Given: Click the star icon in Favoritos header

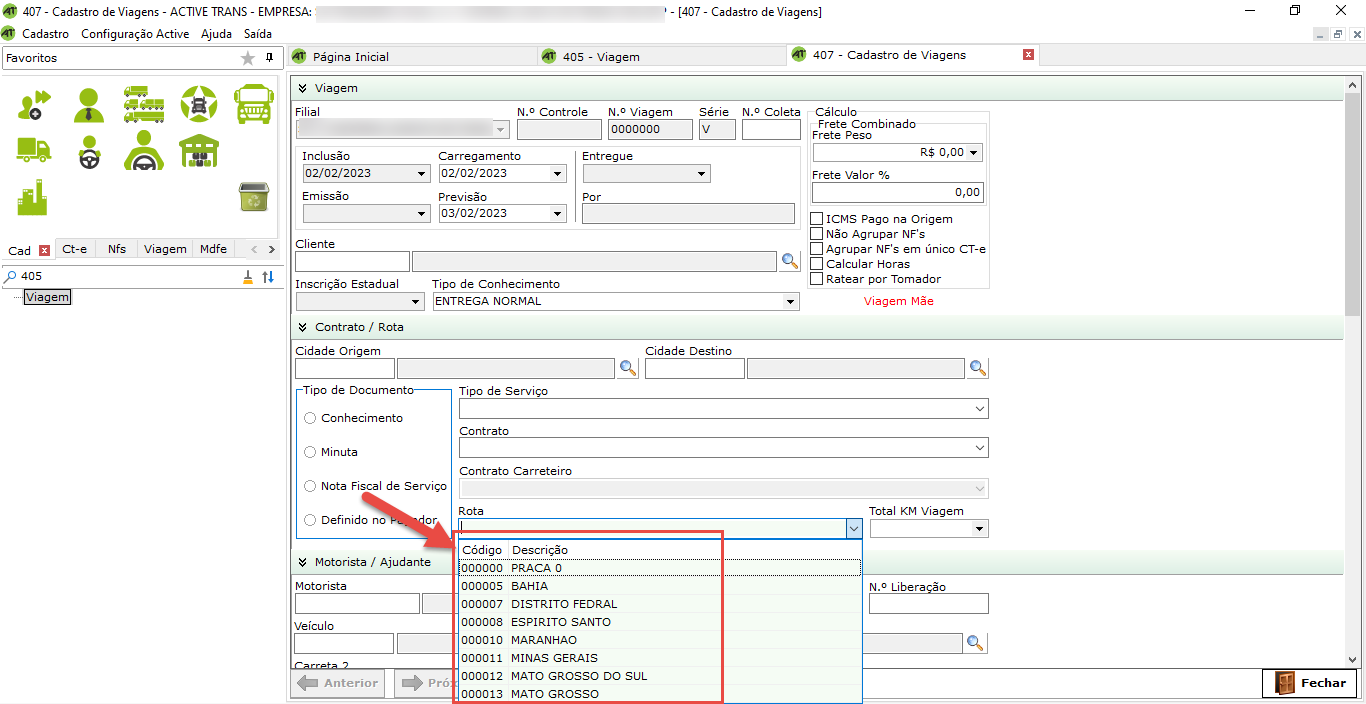Looking at the screenshot, I should coord(248,58).
